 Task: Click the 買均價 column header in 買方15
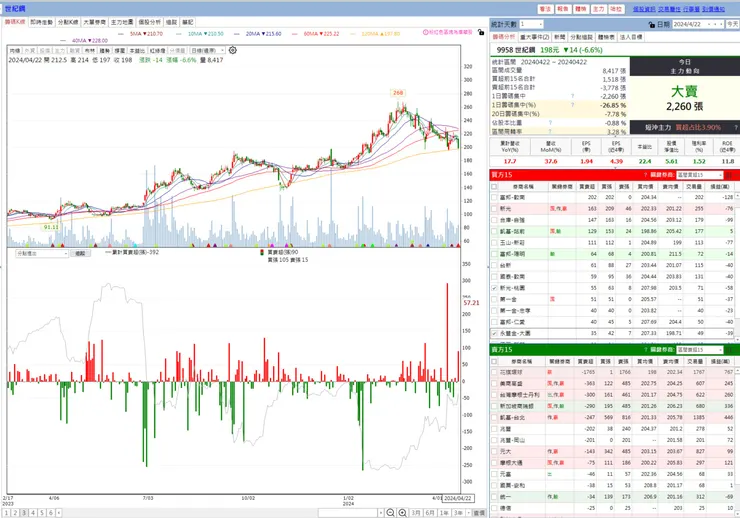(645, 187)
